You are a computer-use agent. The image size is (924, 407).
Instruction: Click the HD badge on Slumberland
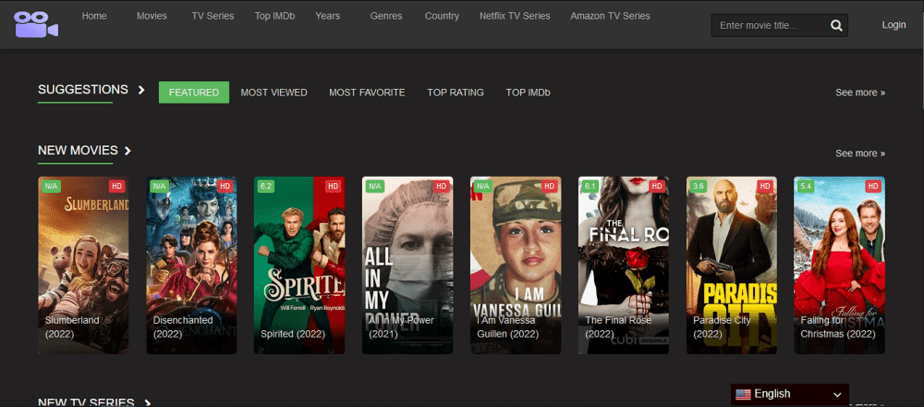click(x=117, y=186)
